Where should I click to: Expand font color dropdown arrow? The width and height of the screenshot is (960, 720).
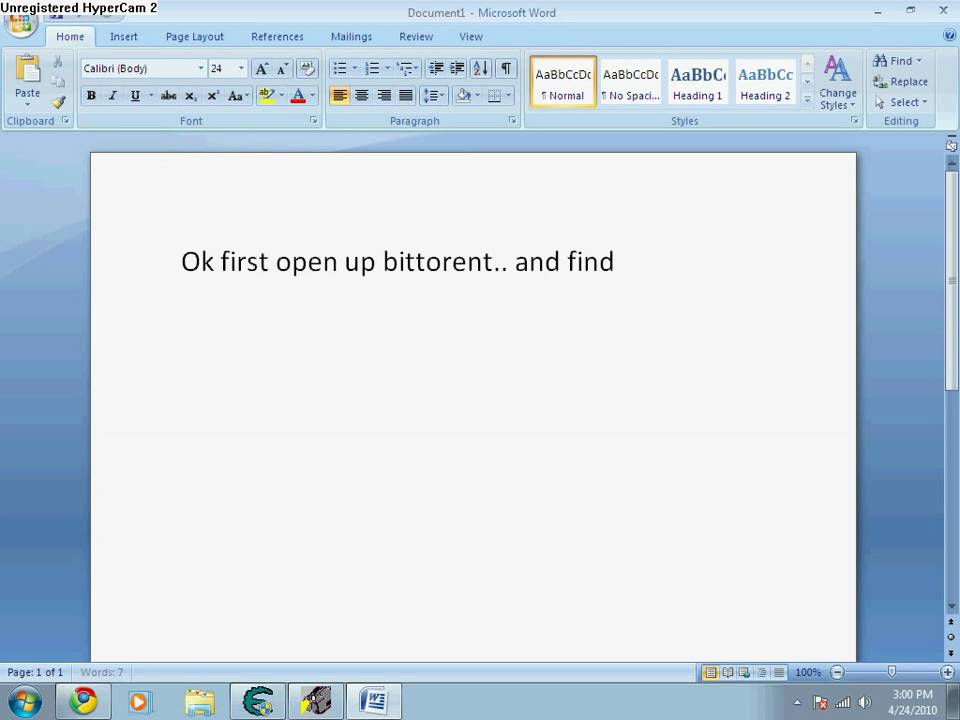[x=312, y=96]
